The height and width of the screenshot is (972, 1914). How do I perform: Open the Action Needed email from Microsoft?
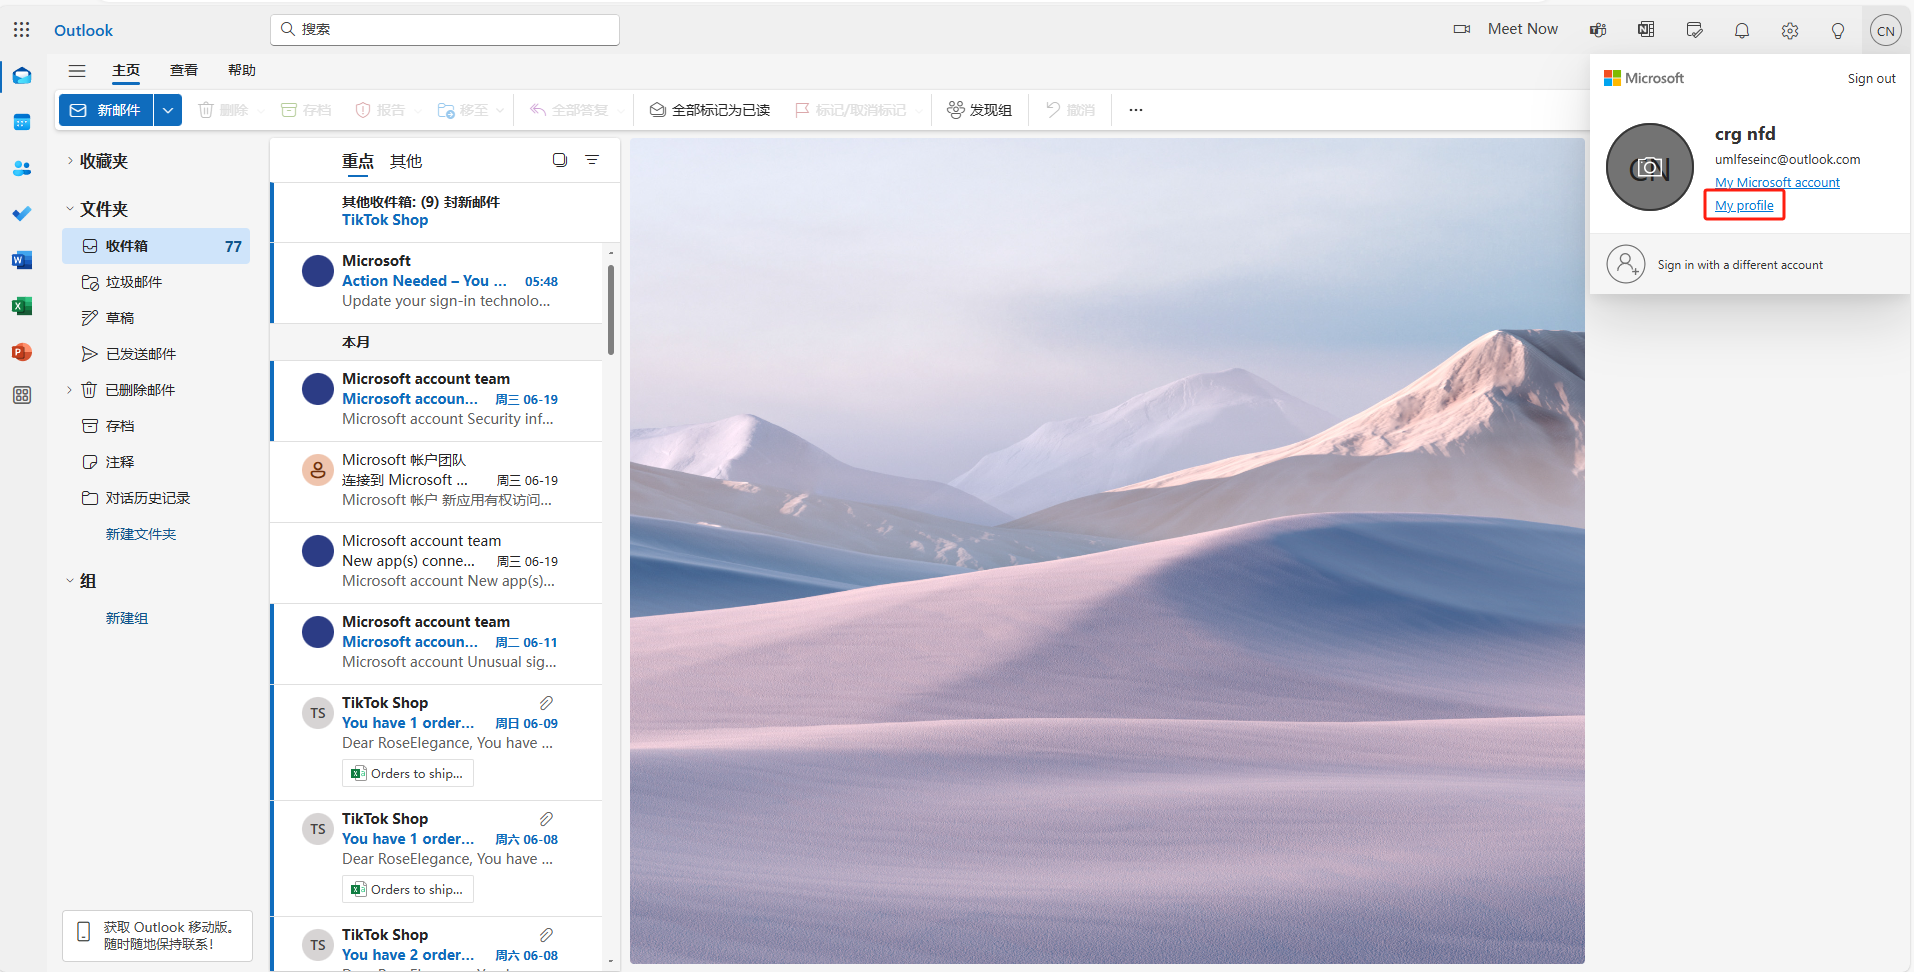click(x=438, y=282)
